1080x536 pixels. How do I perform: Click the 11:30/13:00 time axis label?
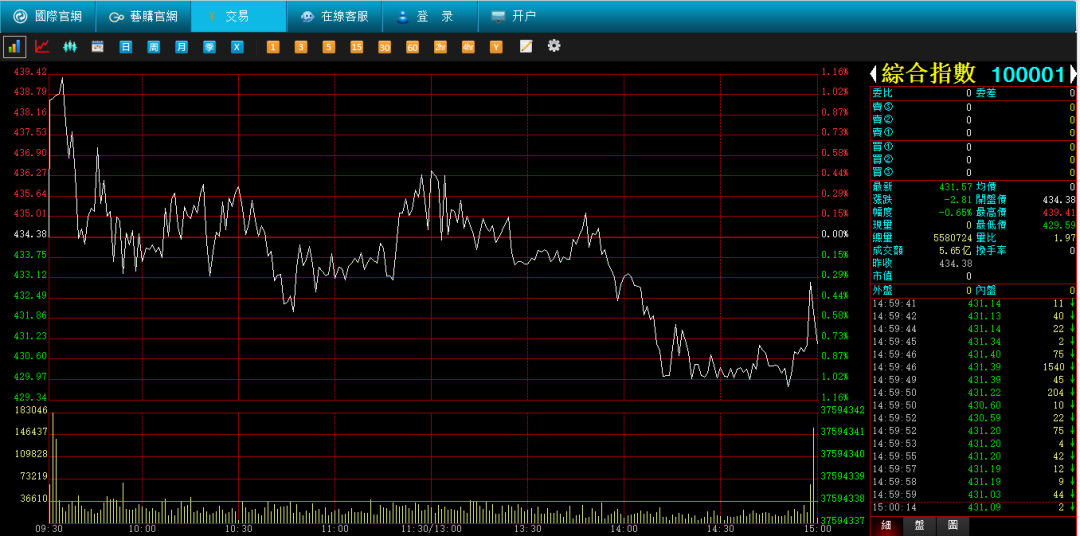coord(432,529)
